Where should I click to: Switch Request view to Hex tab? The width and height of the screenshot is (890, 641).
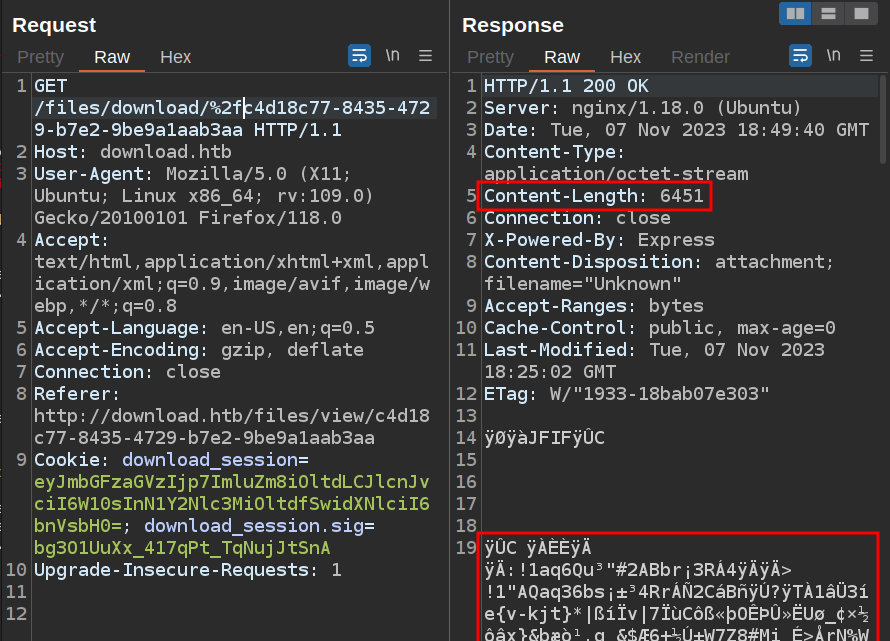175,57
